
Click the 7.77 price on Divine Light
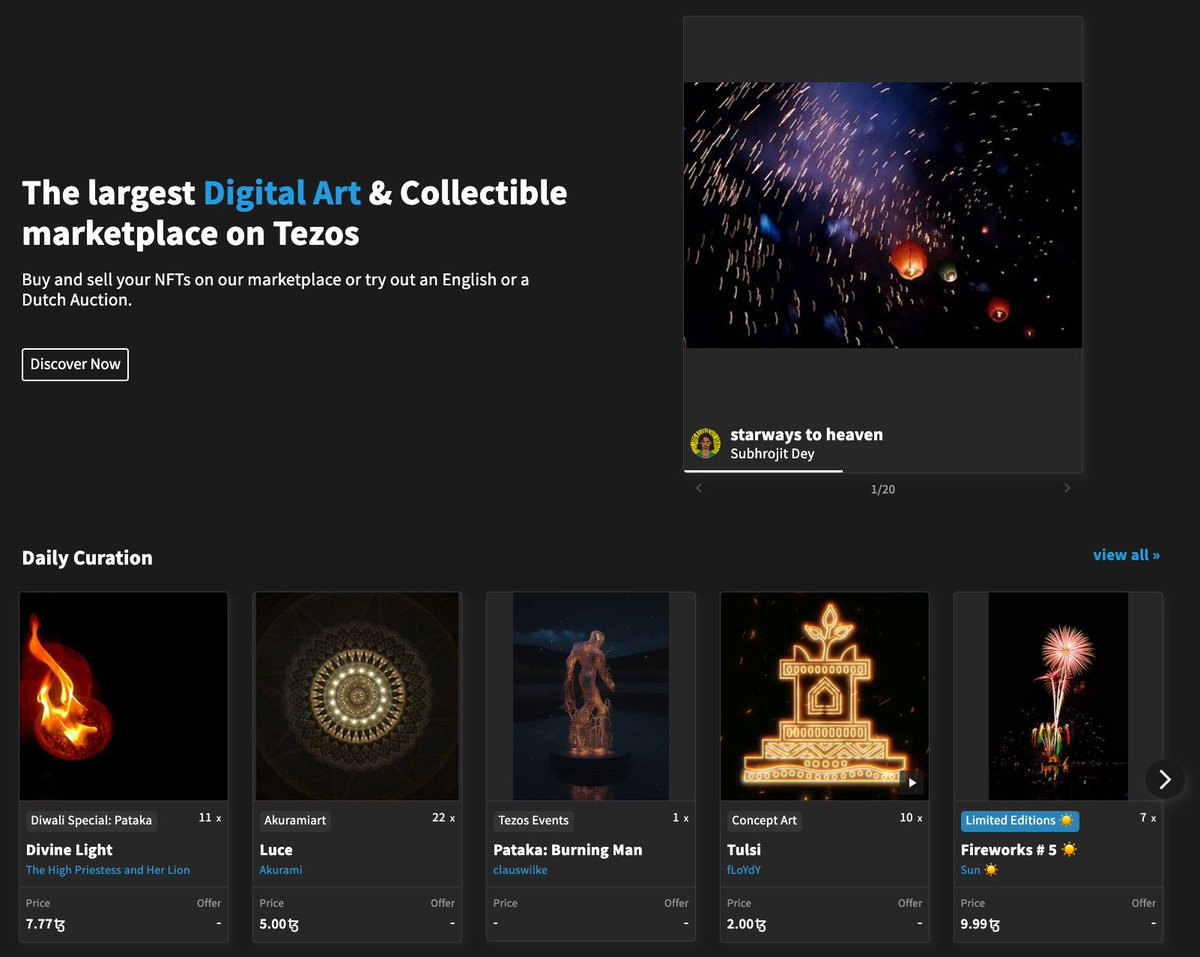tap(46, 924)
